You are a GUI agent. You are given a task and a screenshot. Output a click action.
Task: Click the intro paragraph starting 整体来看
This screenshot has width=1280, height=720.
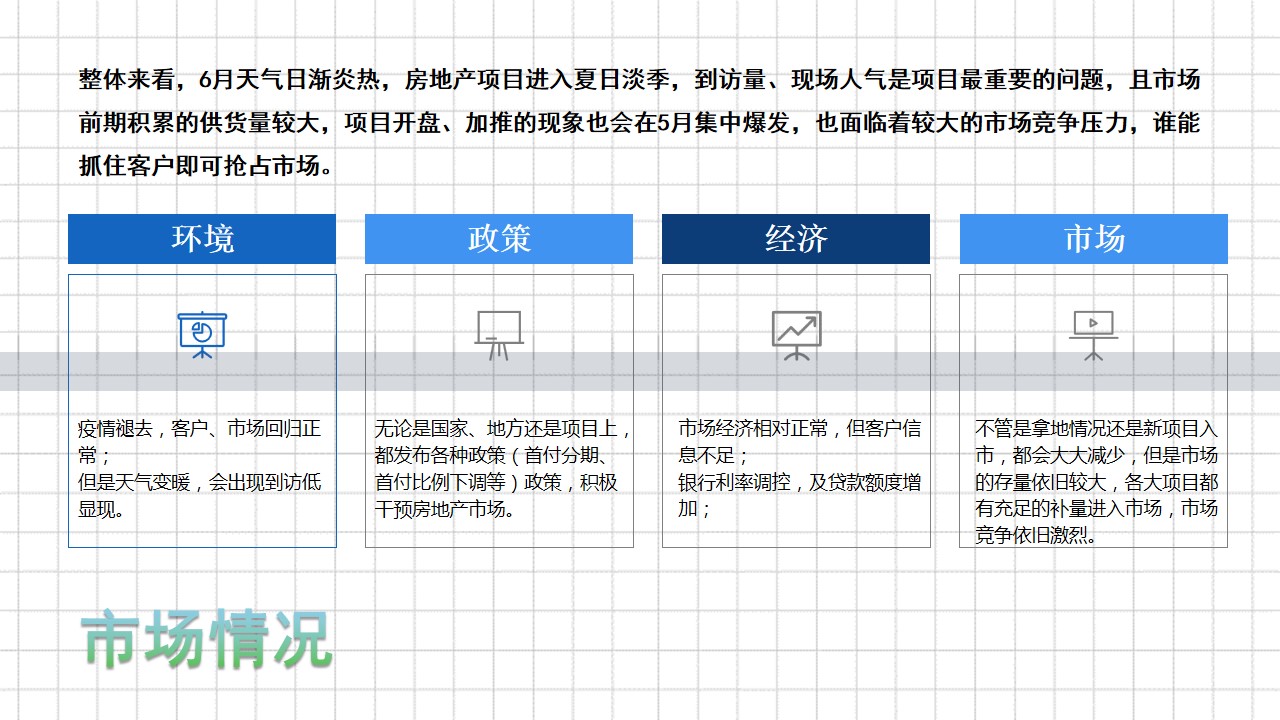tap(640, 123)
